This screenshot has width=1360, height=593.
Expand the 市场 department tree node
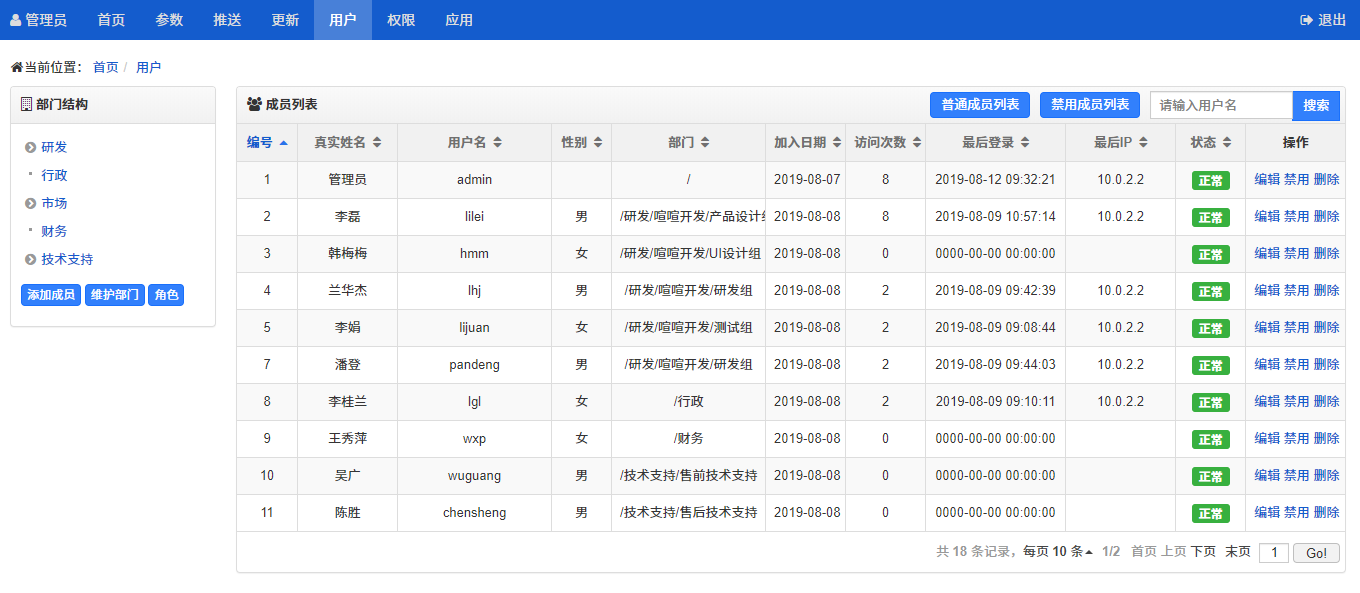point(31,204)
